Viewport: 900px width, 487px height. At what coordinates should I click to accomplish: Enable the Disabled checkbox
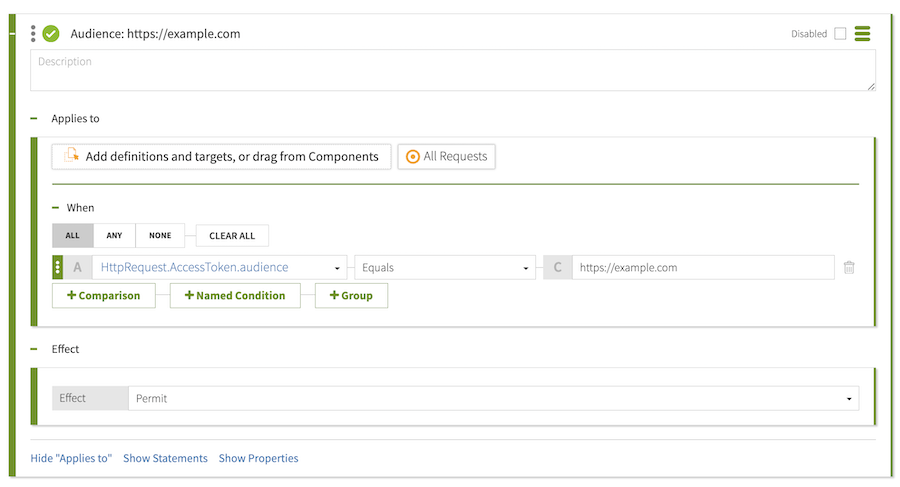tap(840, 34)
